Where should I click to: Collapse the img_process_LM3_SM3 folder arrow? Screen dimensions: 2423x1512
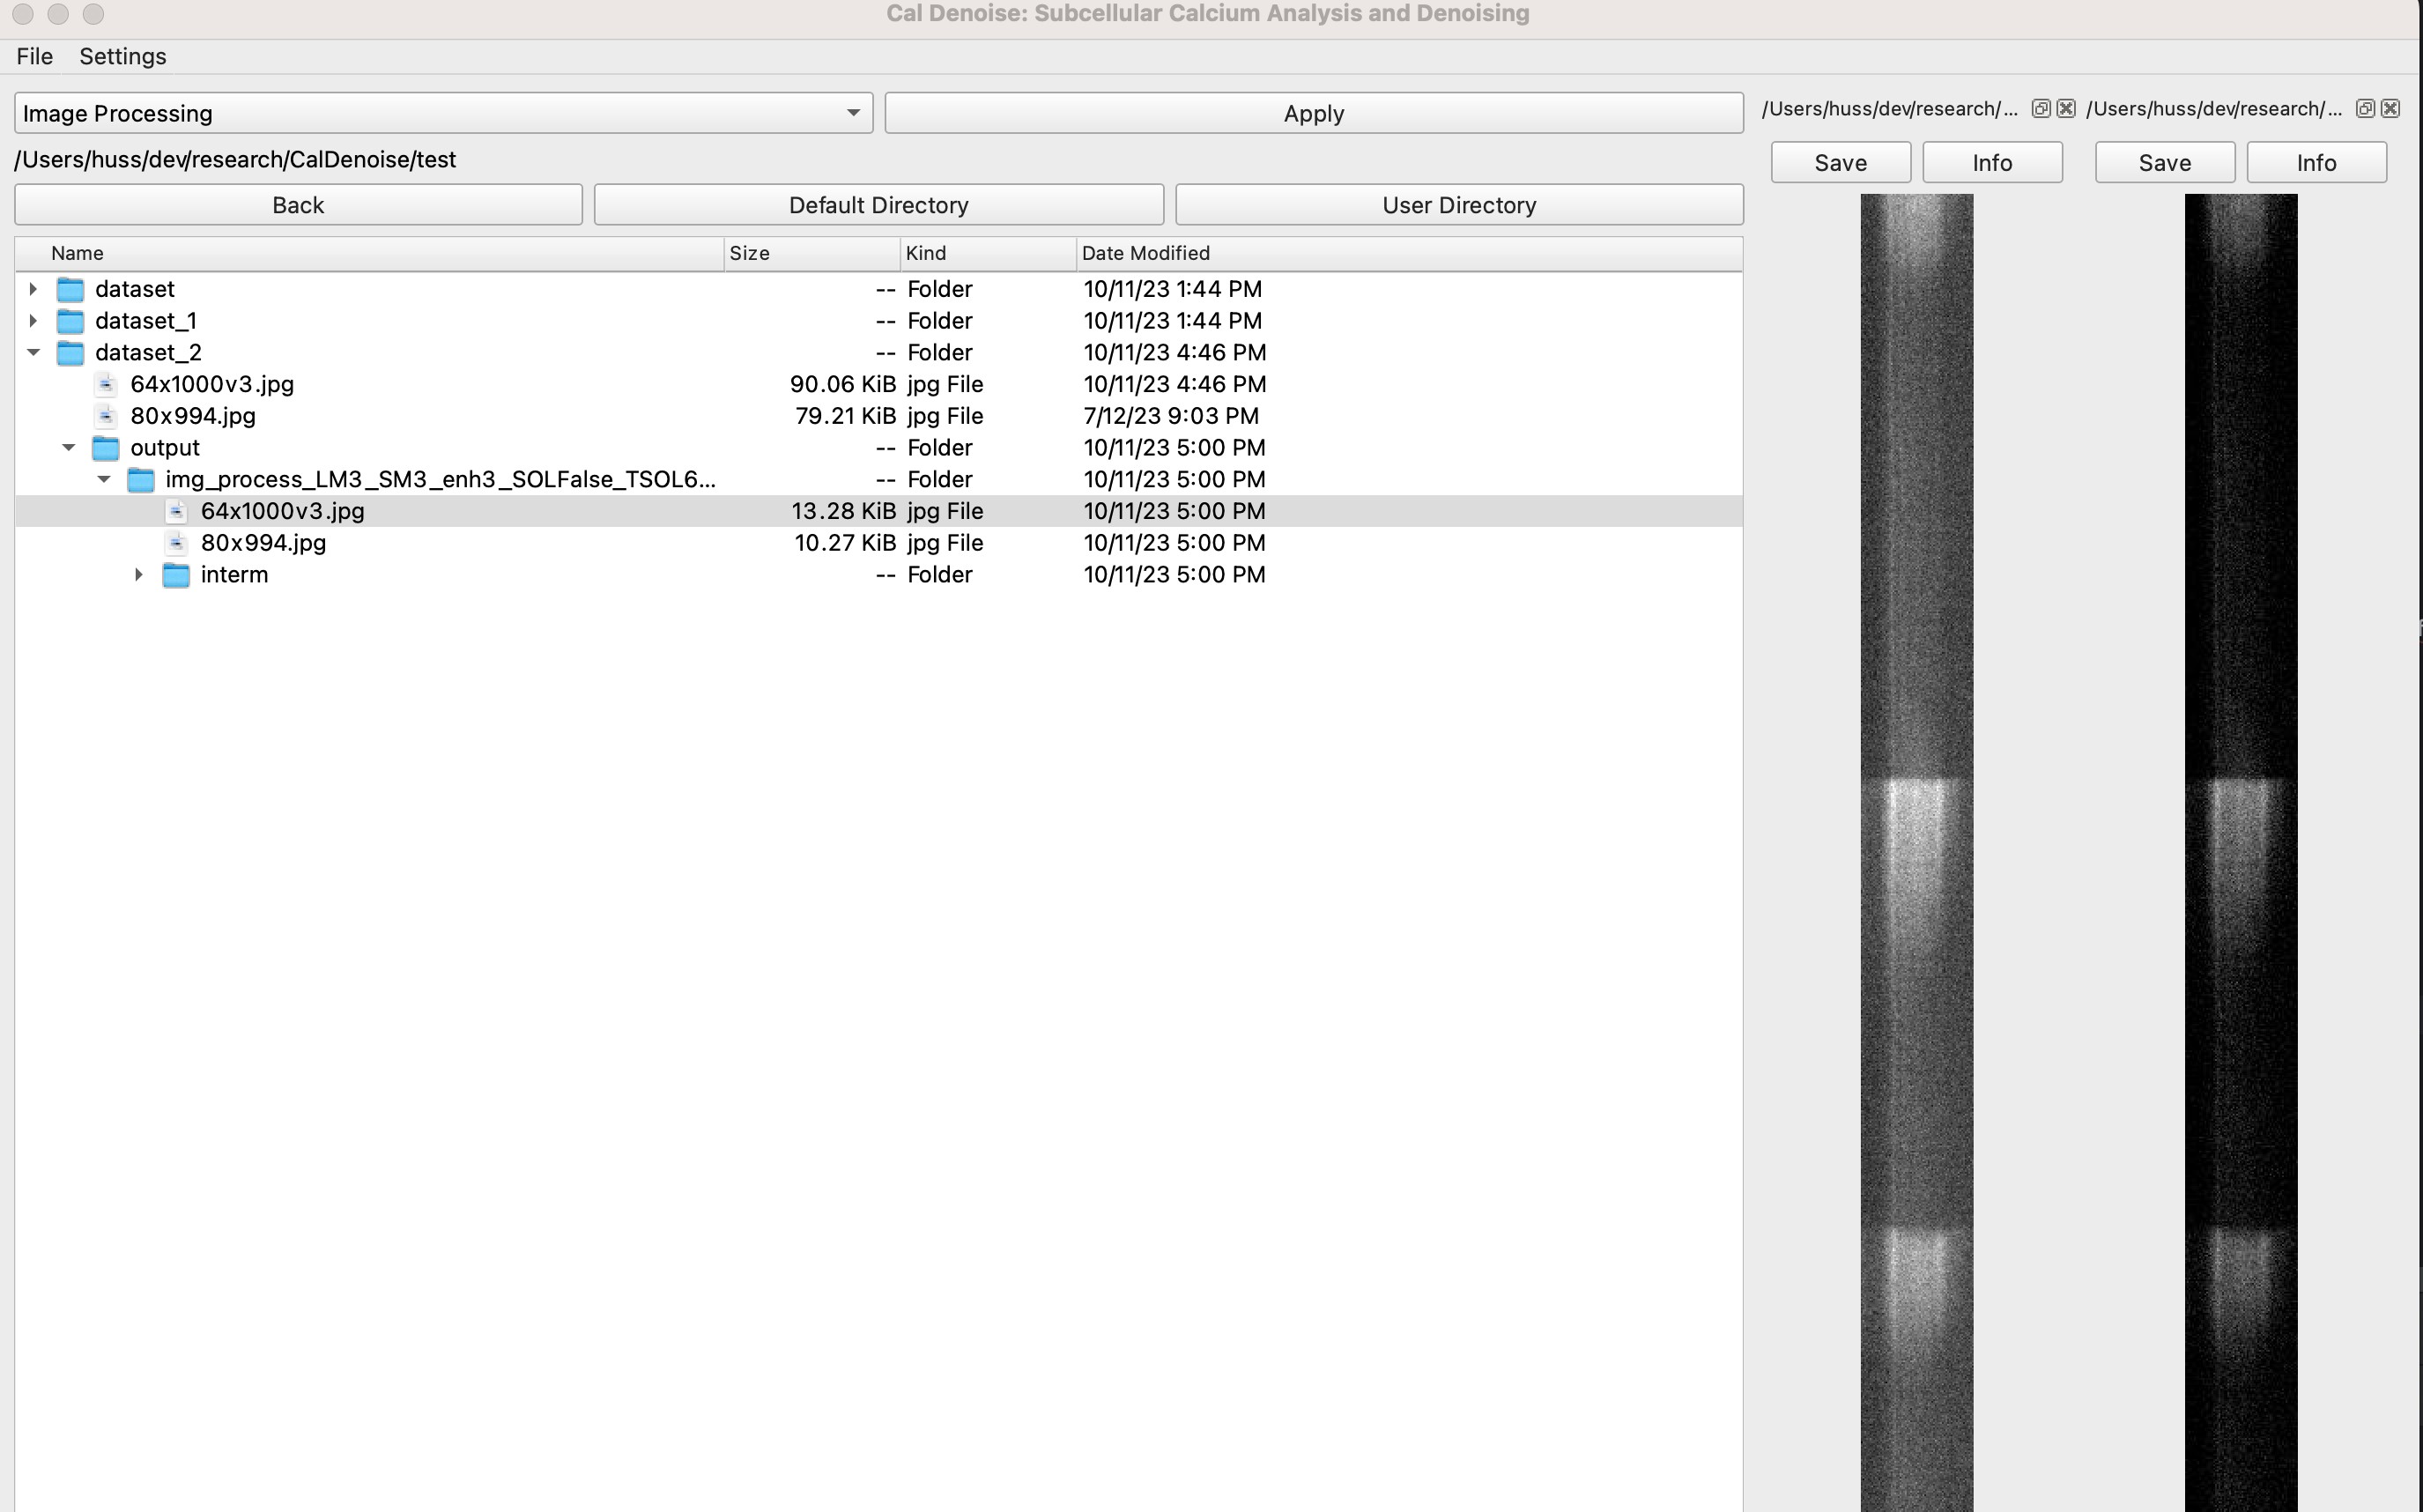click(x=104, y=479)
